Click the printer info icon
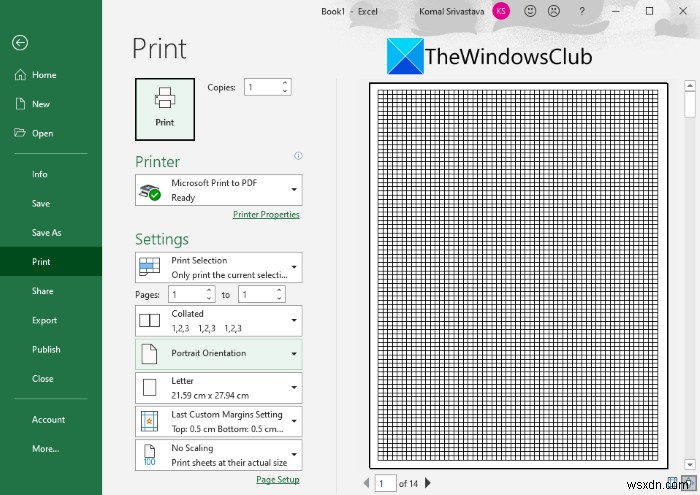Screen dimensions: 700x495 pos(298,156)
